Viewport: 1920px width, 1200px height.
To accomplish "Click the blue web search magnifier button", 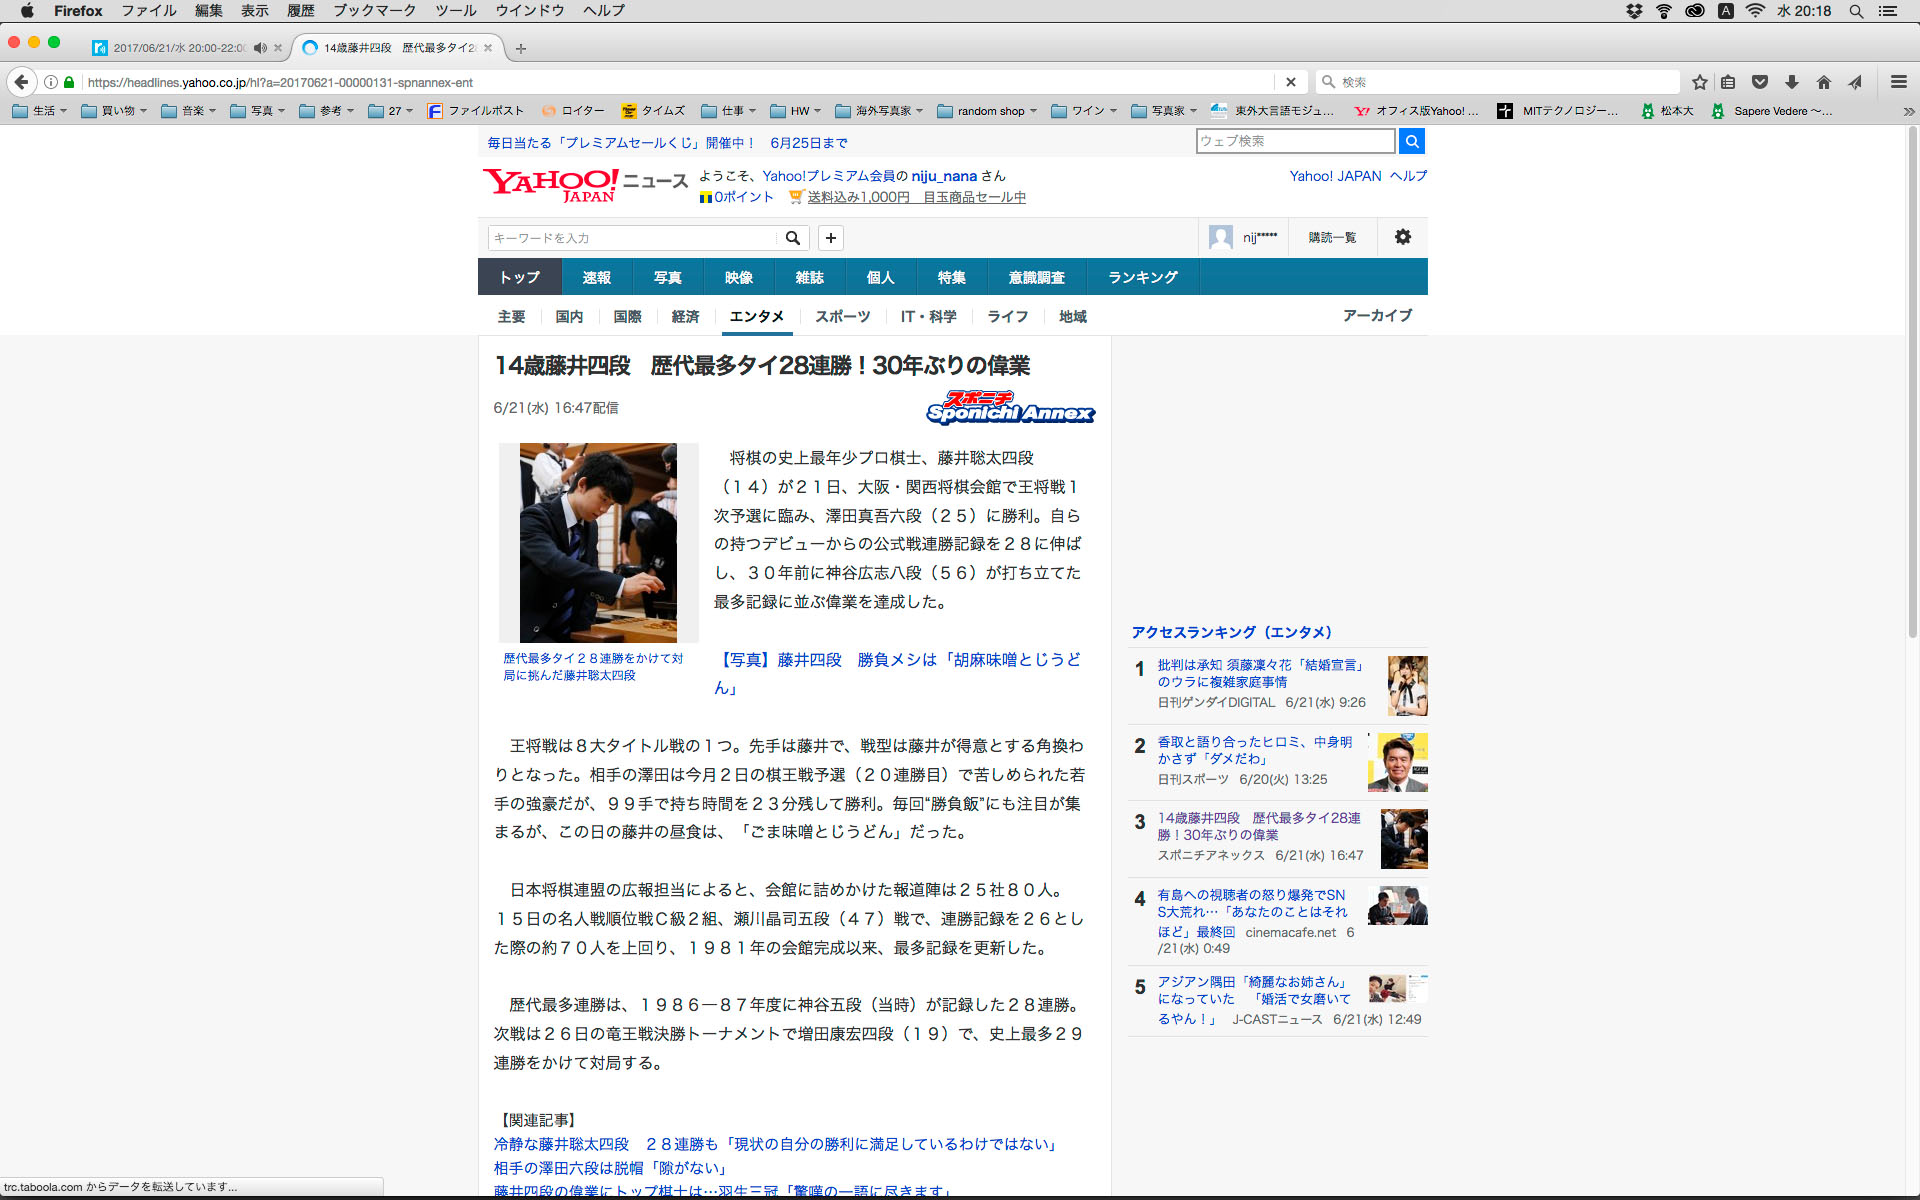I will coord(1411,141).
